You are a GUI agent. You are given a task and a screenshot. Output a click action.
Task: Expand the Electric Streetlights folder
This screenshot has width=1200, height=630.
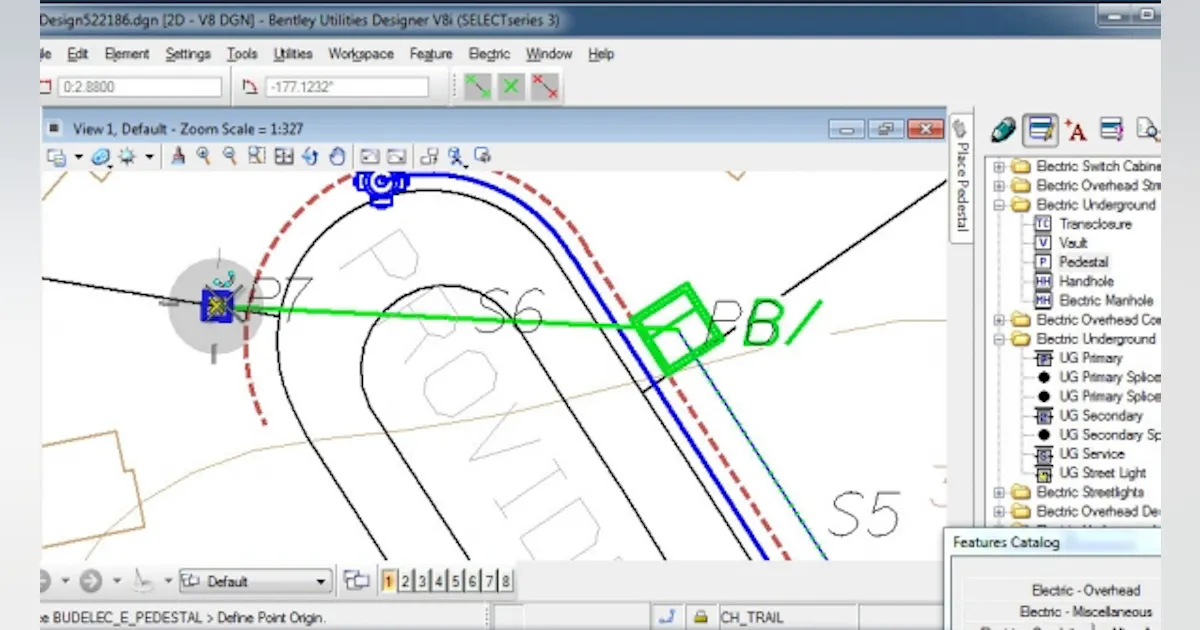(998, 492)
